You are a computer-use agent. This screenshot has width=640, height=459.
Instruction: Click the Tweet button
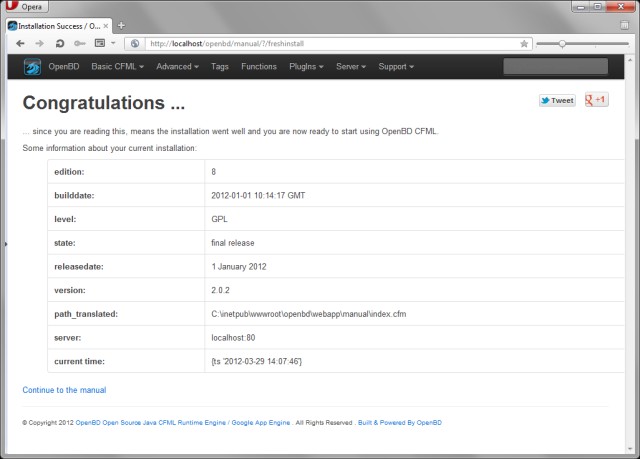(x=557, y=100)
